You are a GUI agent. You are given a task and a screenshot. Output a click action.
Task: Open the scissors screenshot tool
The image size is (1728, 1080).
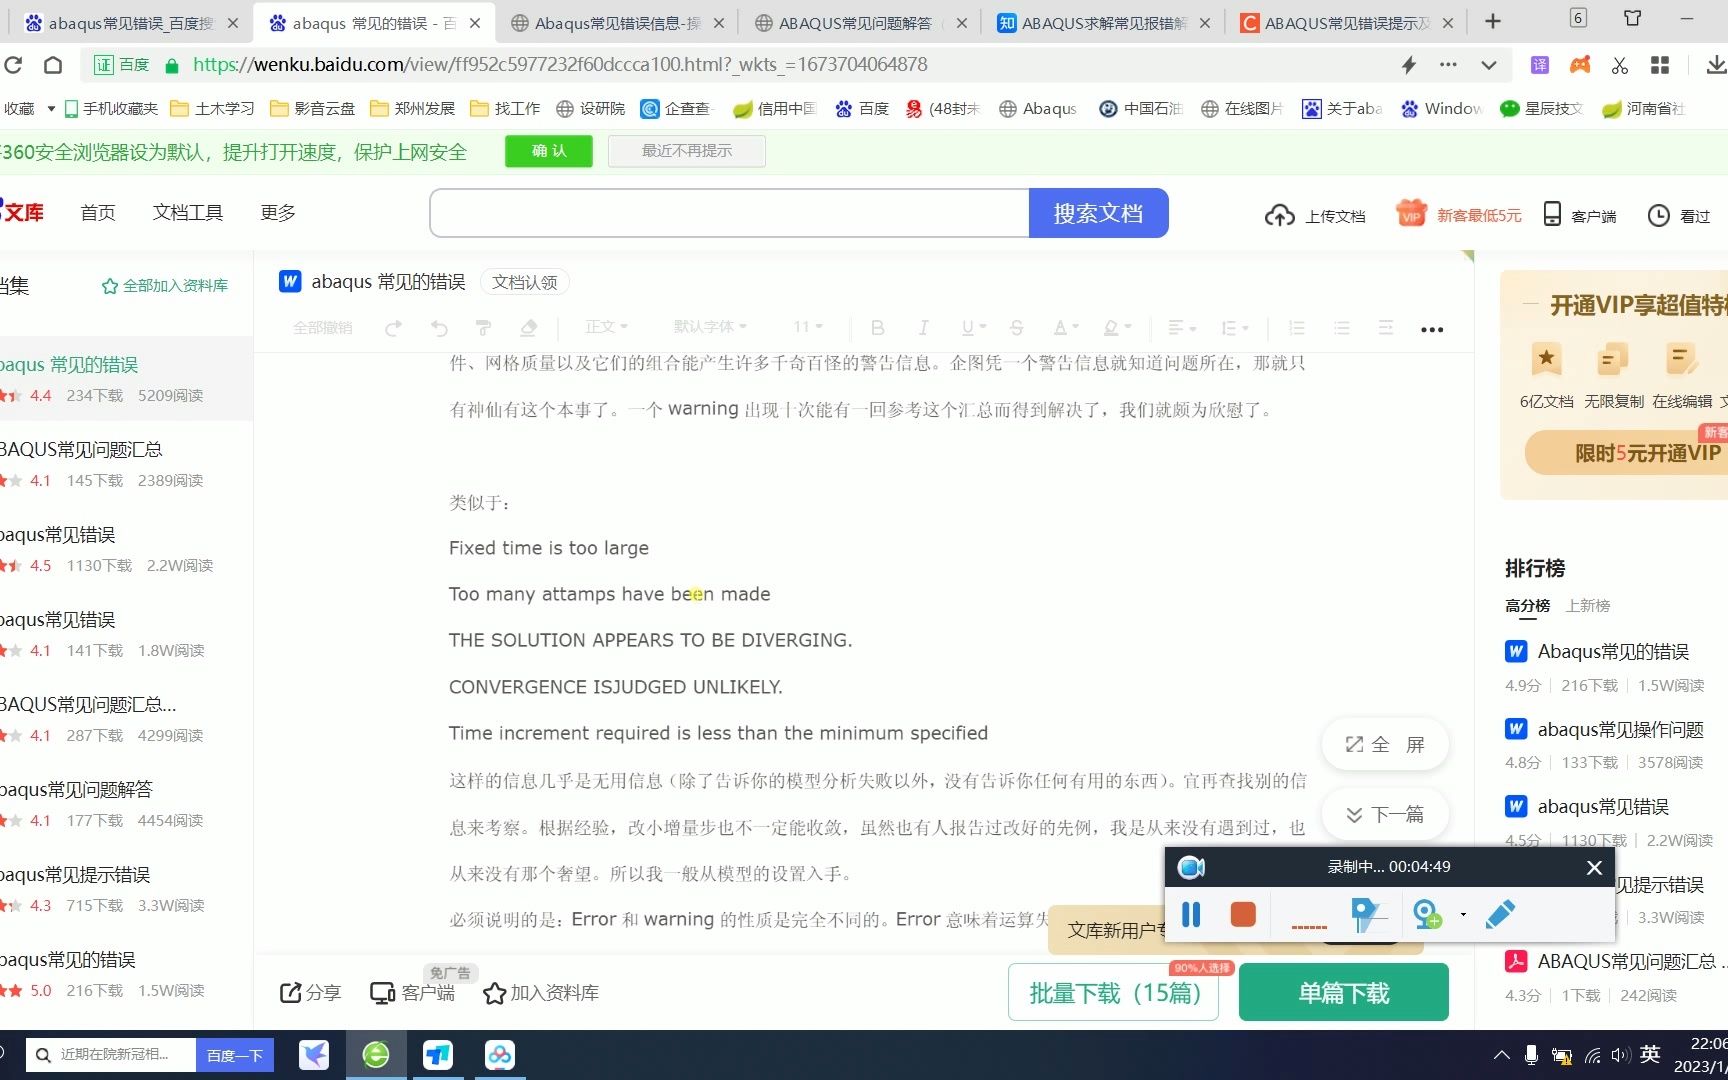[1620, 65]
